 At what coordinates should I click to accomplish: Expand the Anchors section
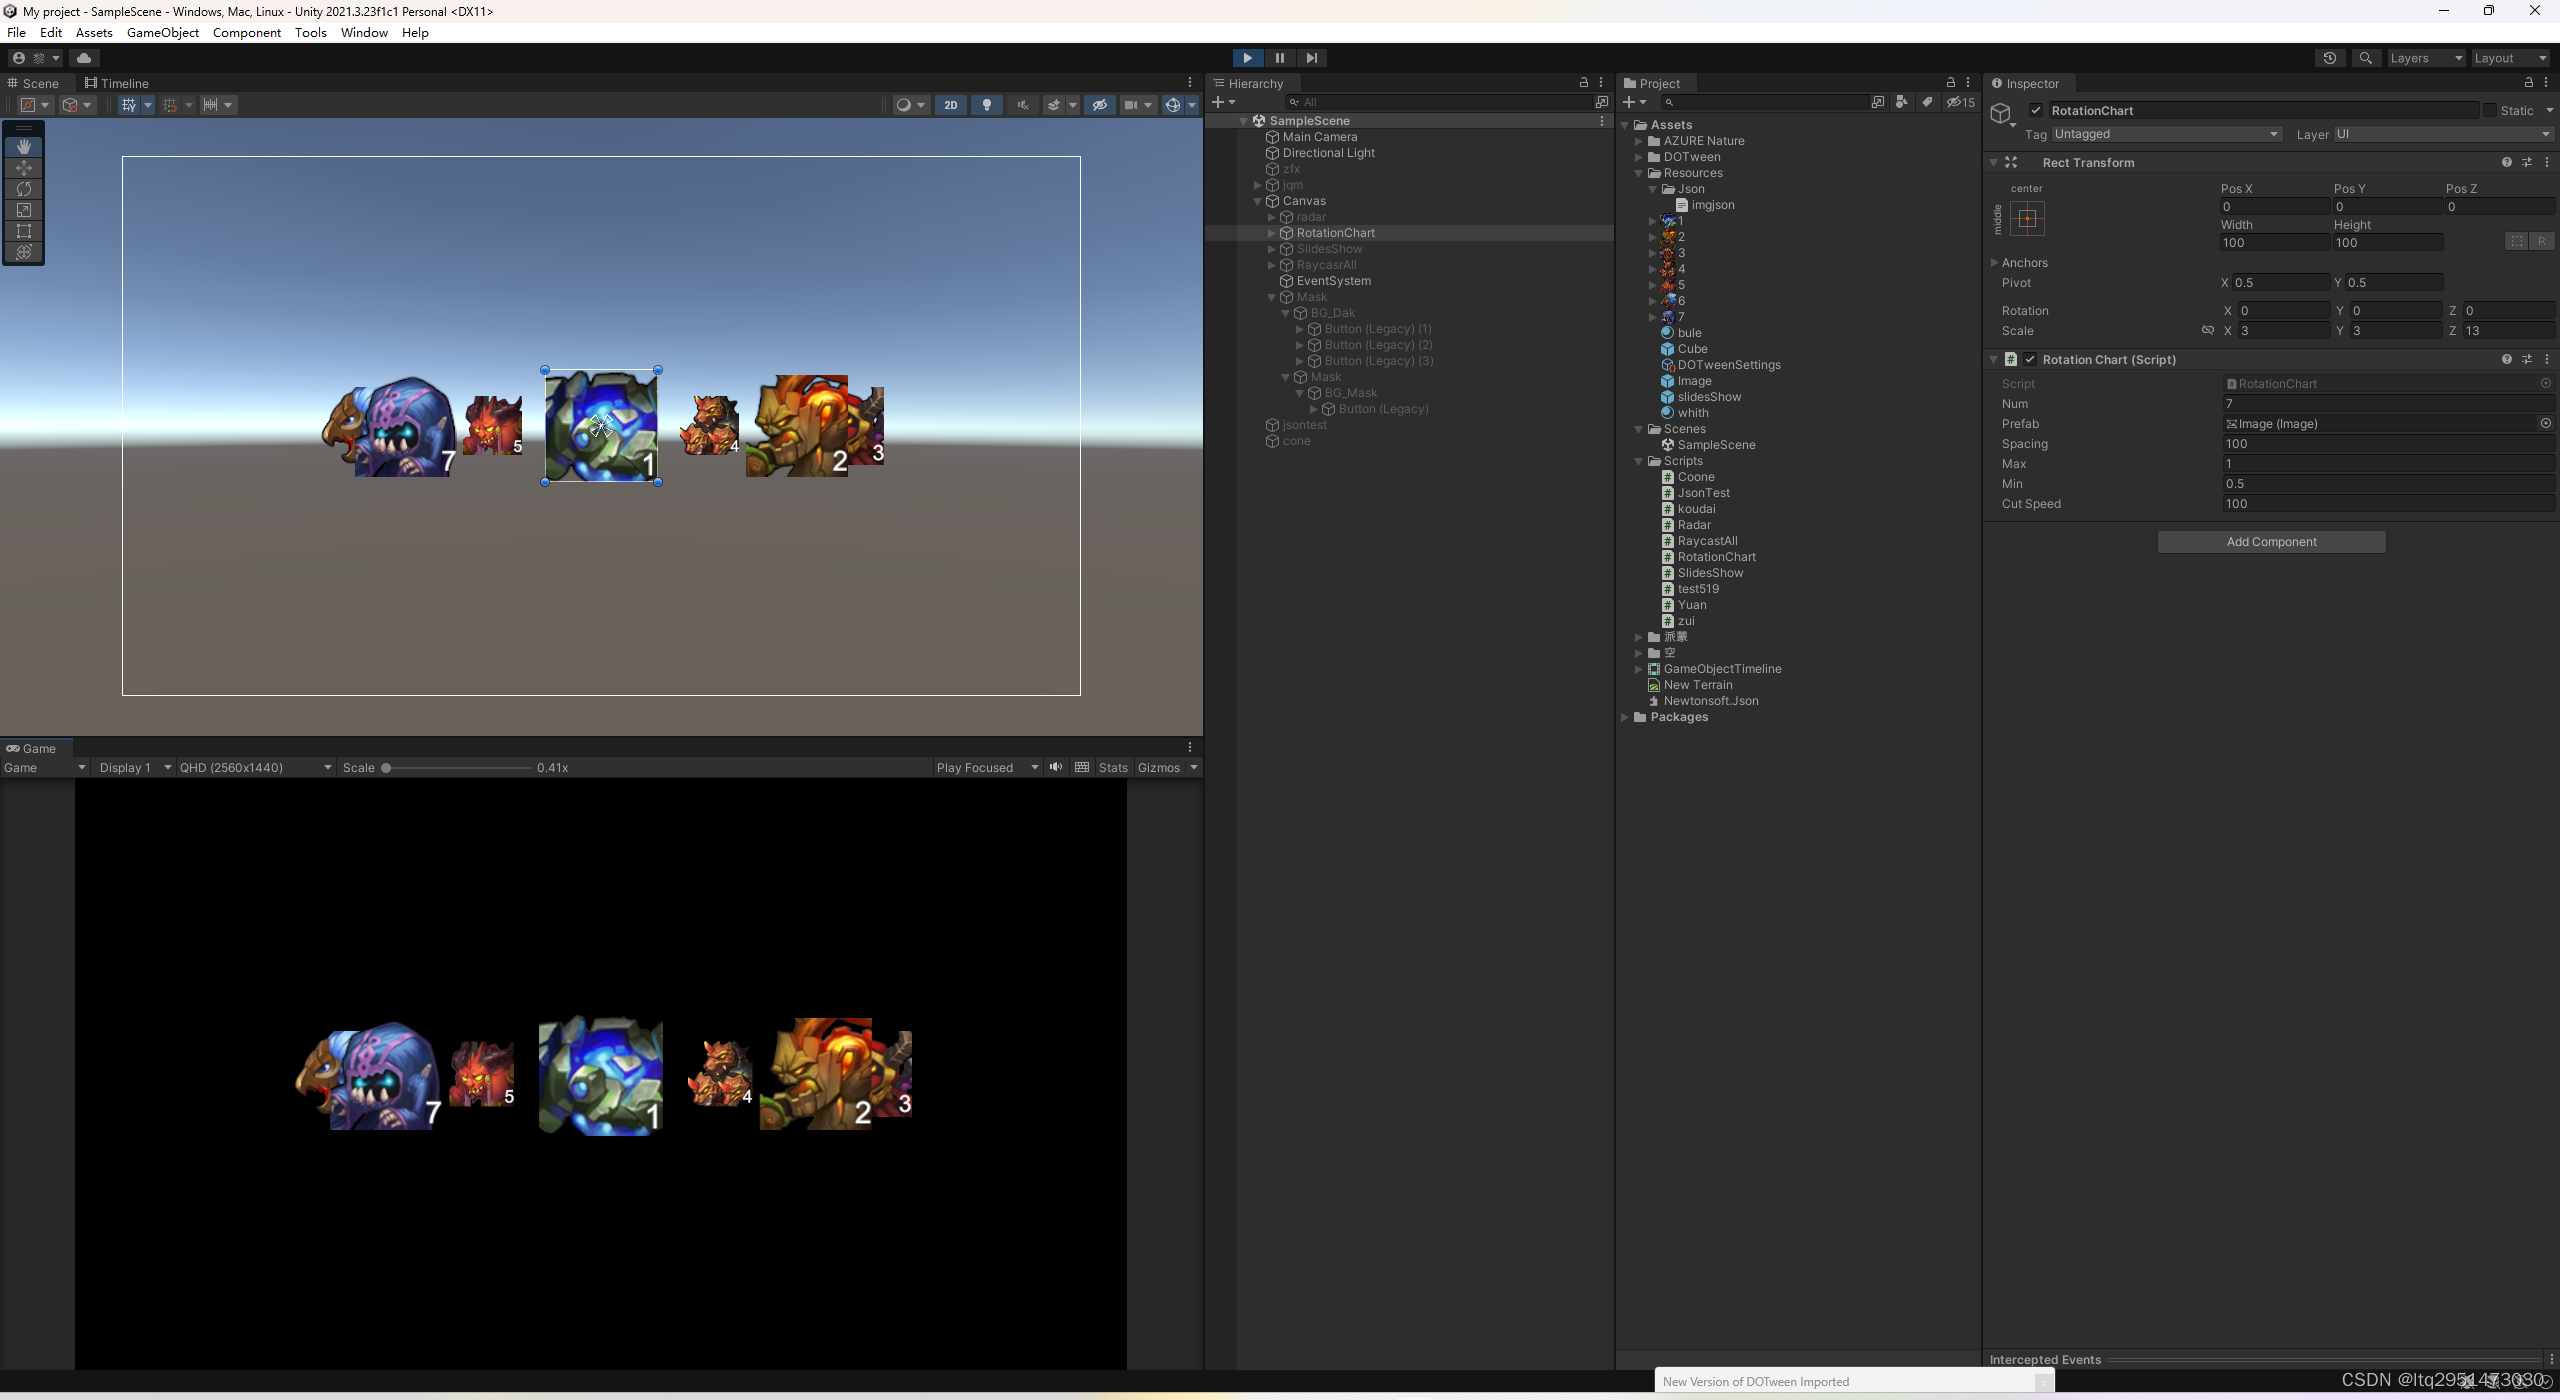pyautogui.click(x=1994, y=263)
